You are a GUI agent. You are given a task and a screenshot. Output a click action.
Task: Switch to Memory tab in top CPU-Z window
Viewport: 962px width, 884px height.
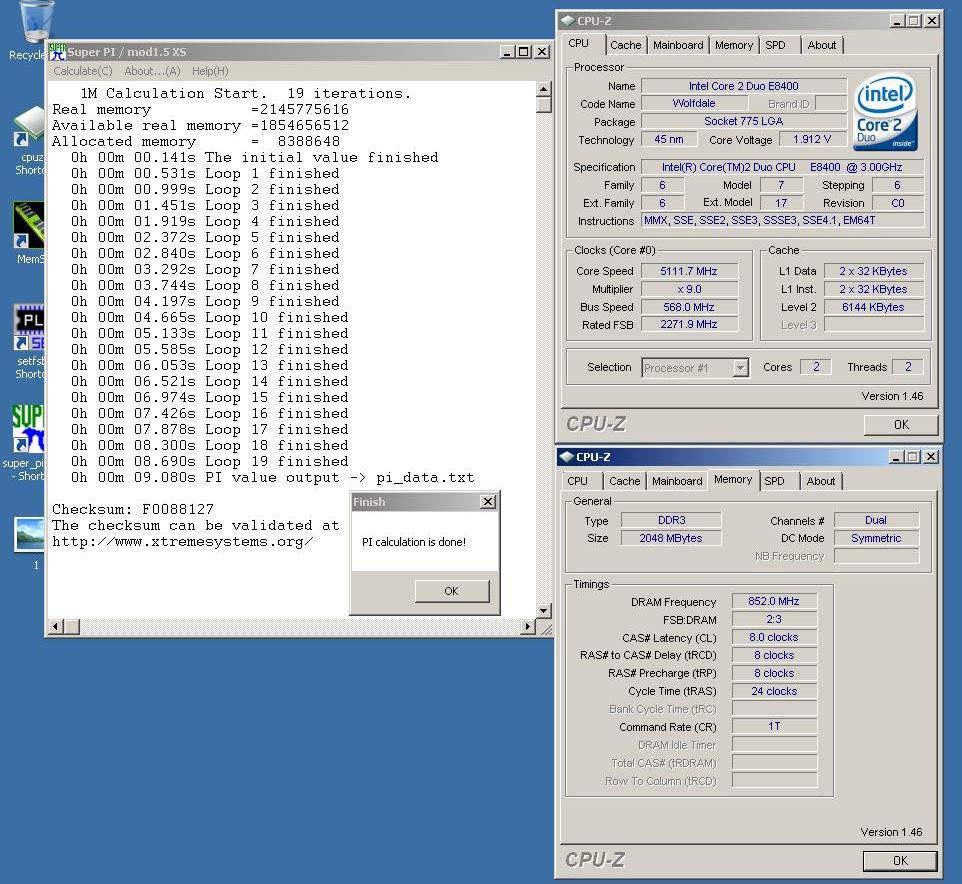[734, 45]
